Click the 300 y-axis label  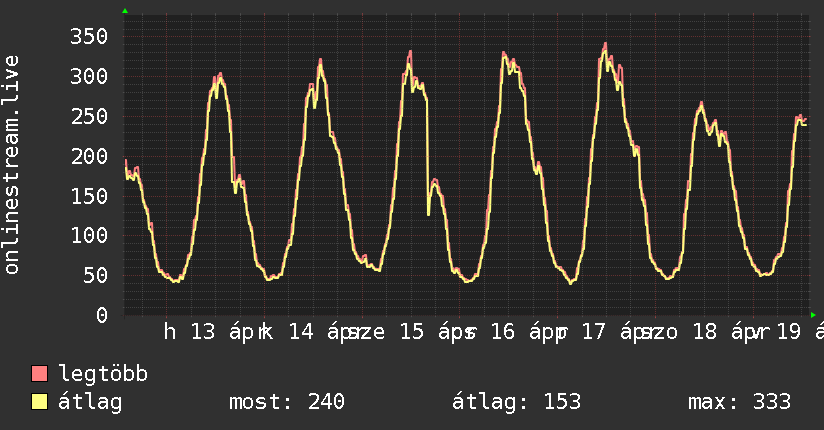(x=88, y=77)
